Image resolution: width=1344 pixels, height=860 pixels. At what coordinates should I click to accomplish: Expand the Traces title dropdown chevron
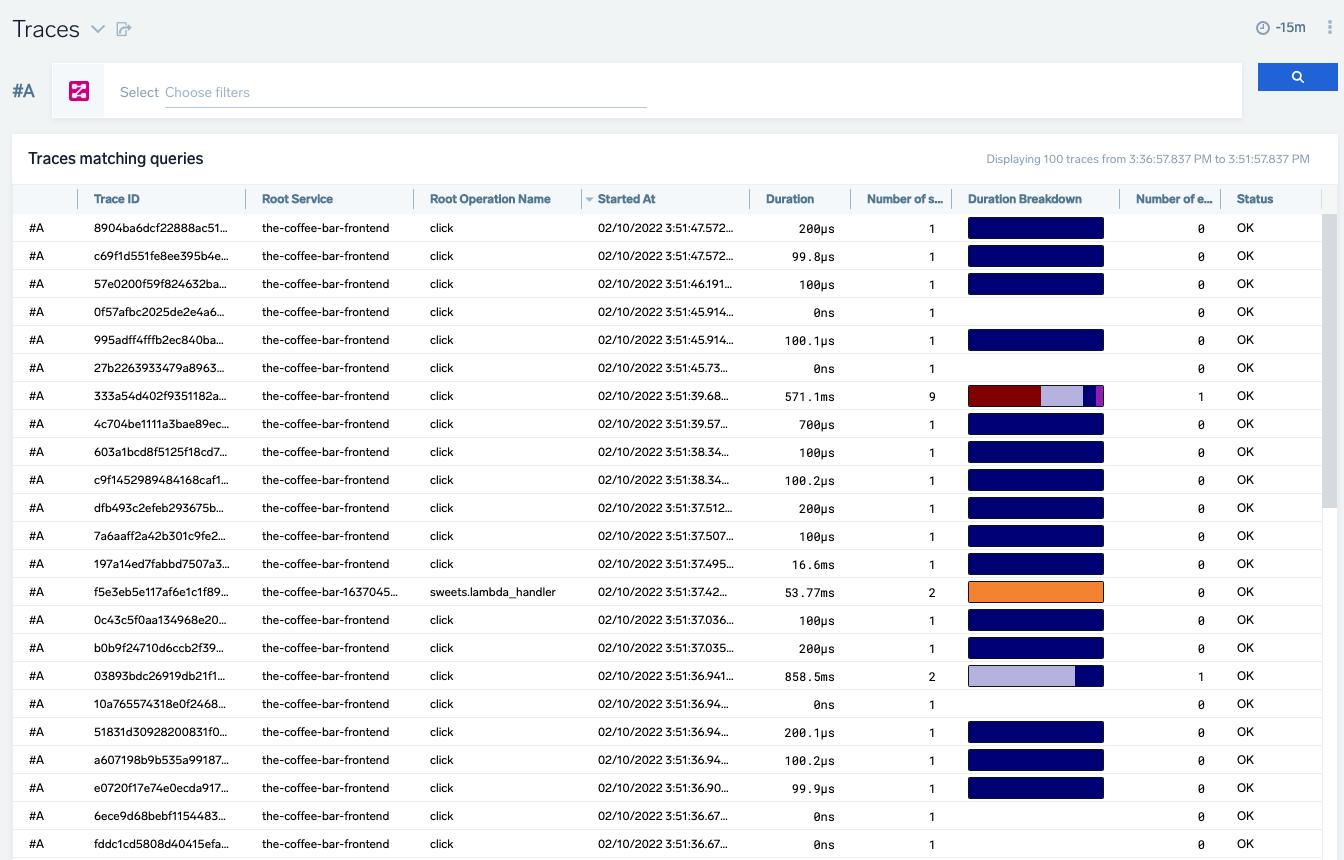[x=98, y=29]
